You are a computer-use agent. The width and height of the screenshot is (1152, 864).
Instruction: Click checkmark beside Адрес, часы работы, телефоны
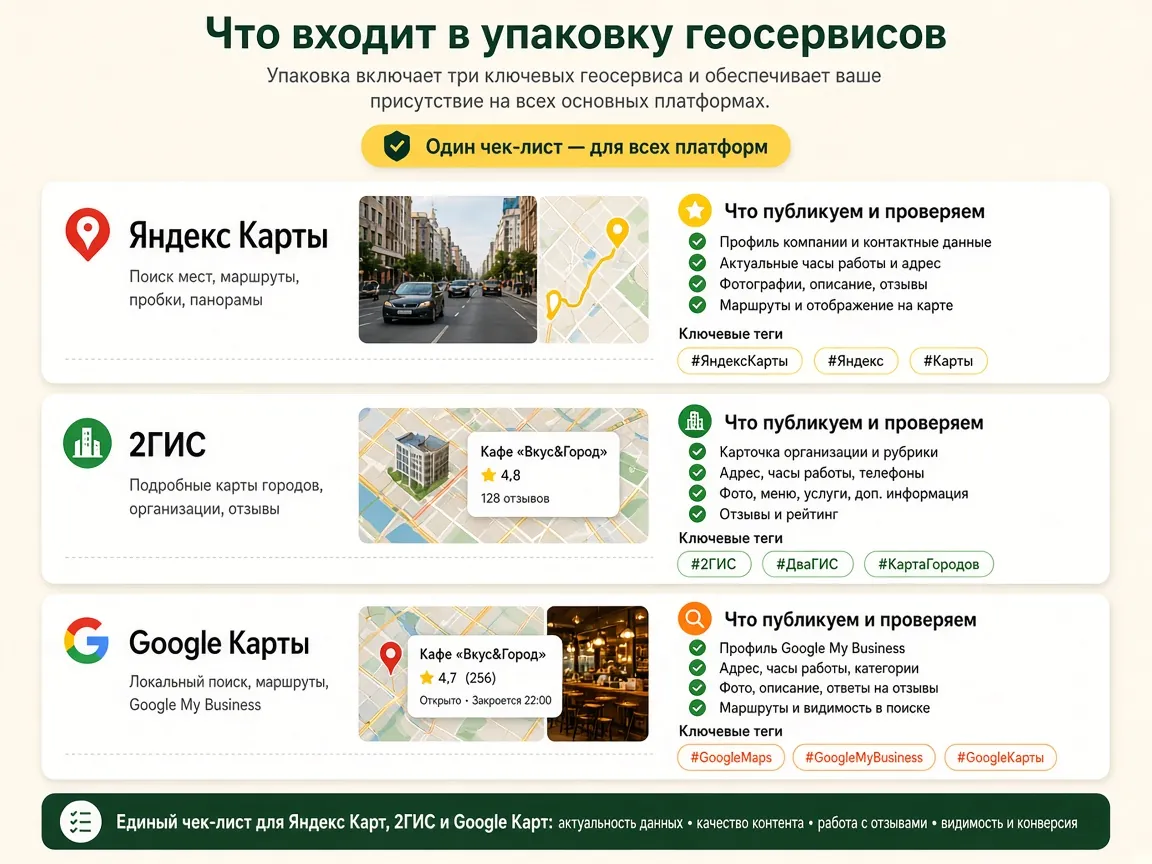click(x=697, y=472)
